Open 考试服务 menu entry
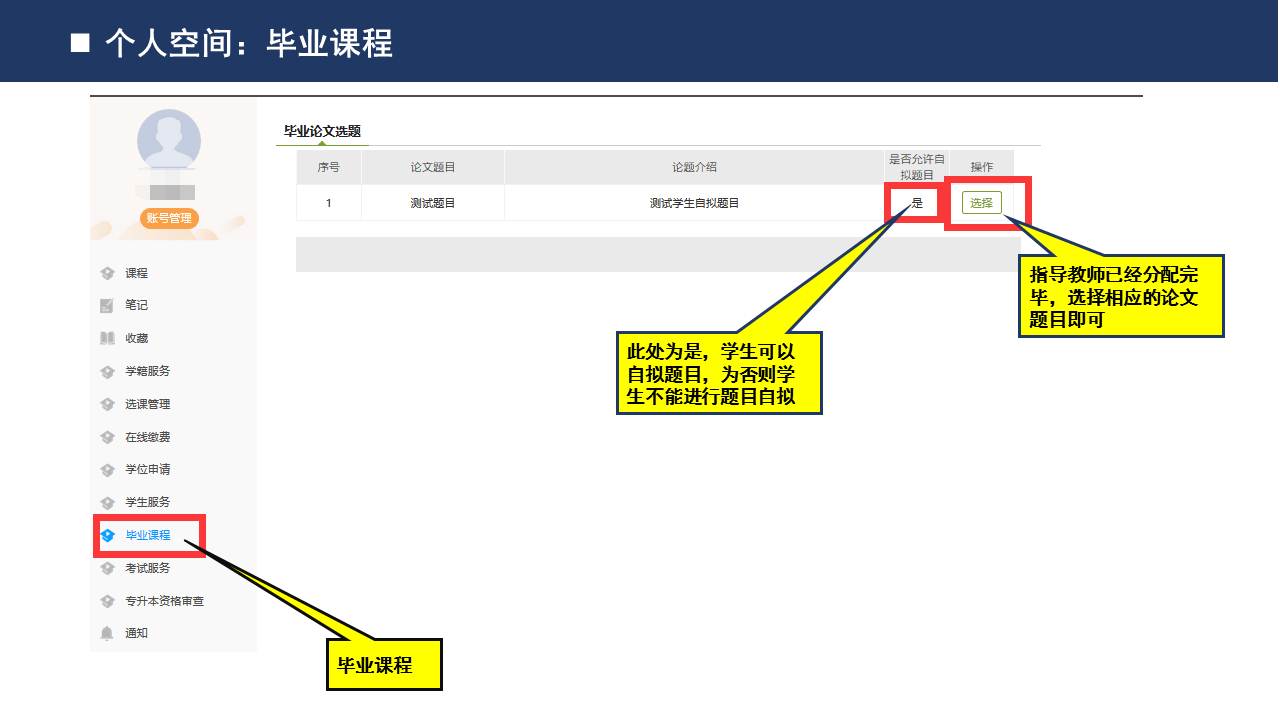This screenshot has height=720, width=1280. tap(147, 568)
